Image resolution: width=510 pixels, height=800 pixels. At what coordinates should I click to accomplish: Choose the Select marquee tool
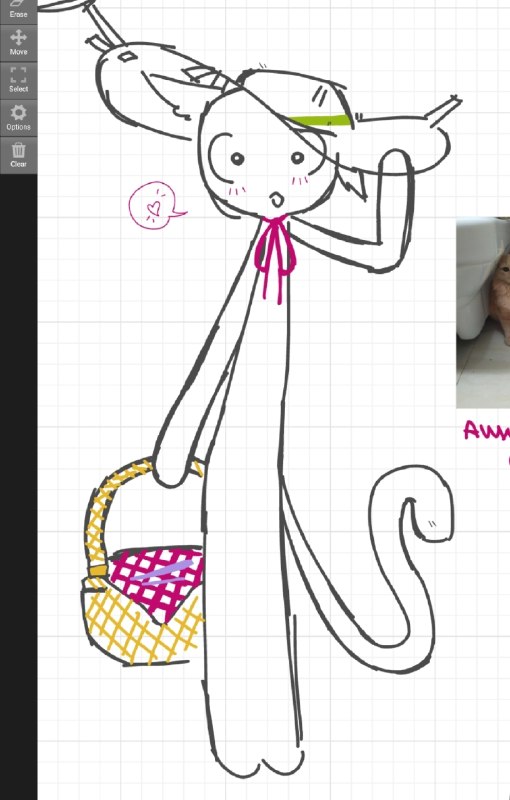[x=18, y=80]
